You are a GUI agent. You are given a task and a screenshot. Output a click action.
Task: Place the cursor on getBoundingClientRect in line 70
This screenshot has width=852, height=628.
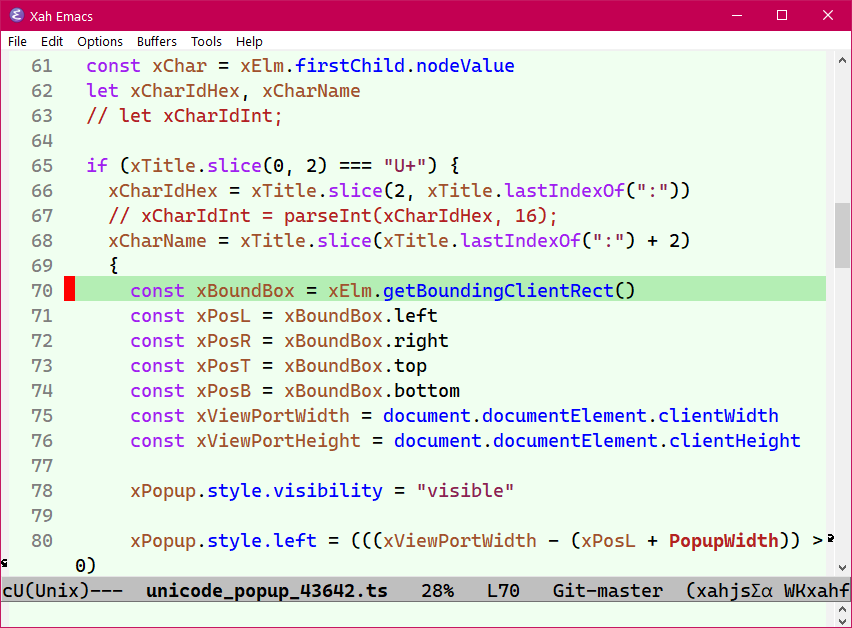point(498,291)
